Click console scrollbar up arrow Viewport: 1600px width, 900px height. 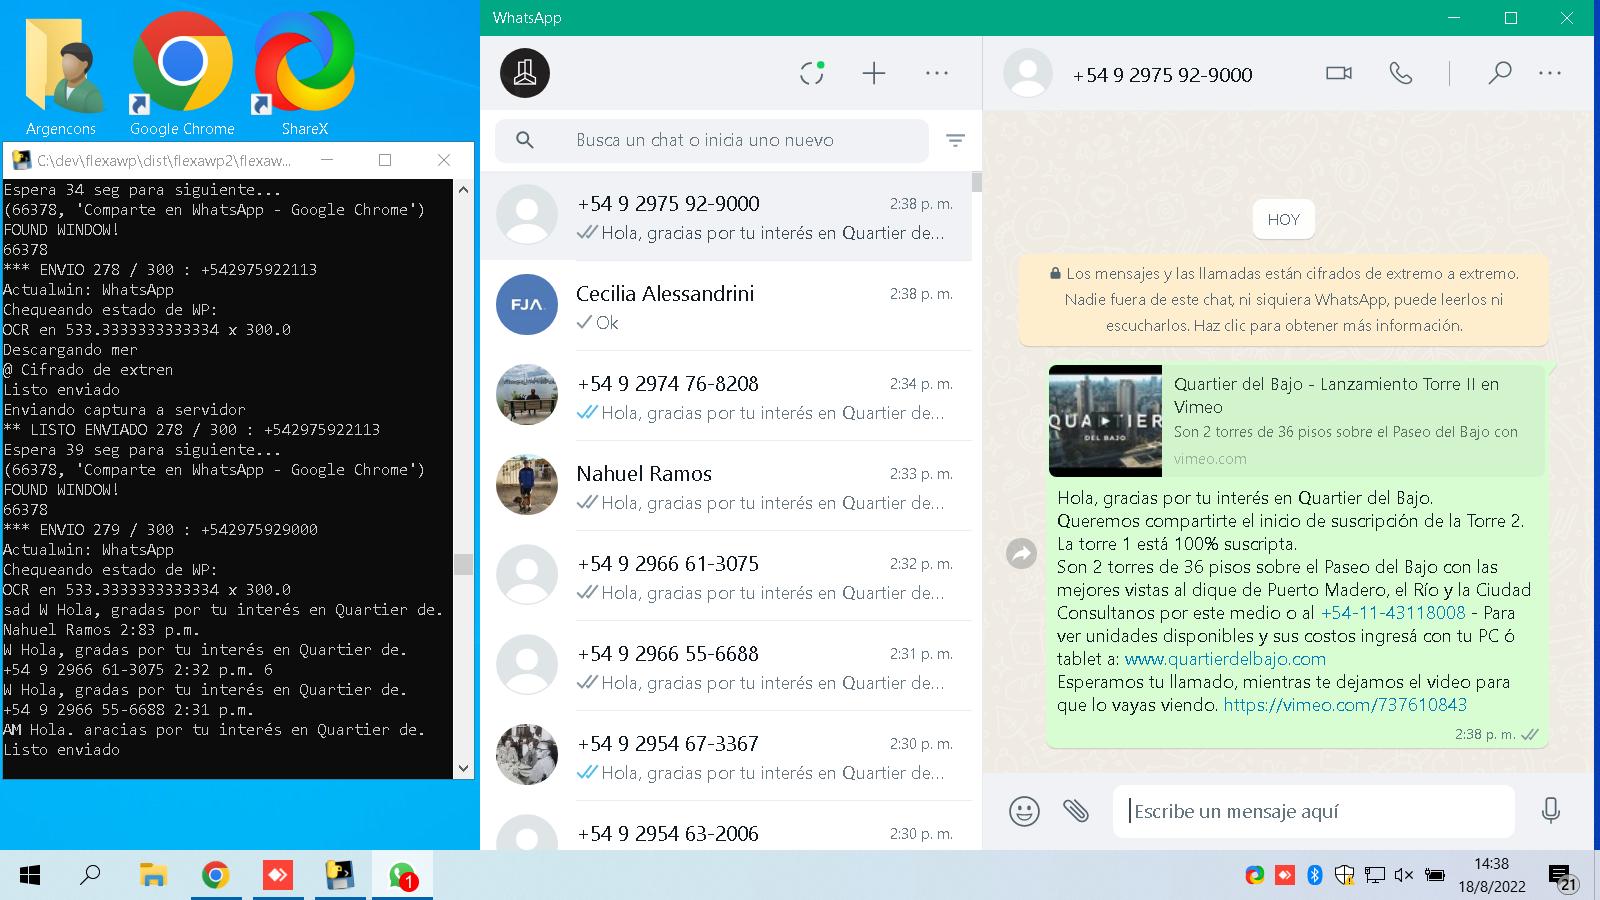pyautogui.click(x=463, y=189)
